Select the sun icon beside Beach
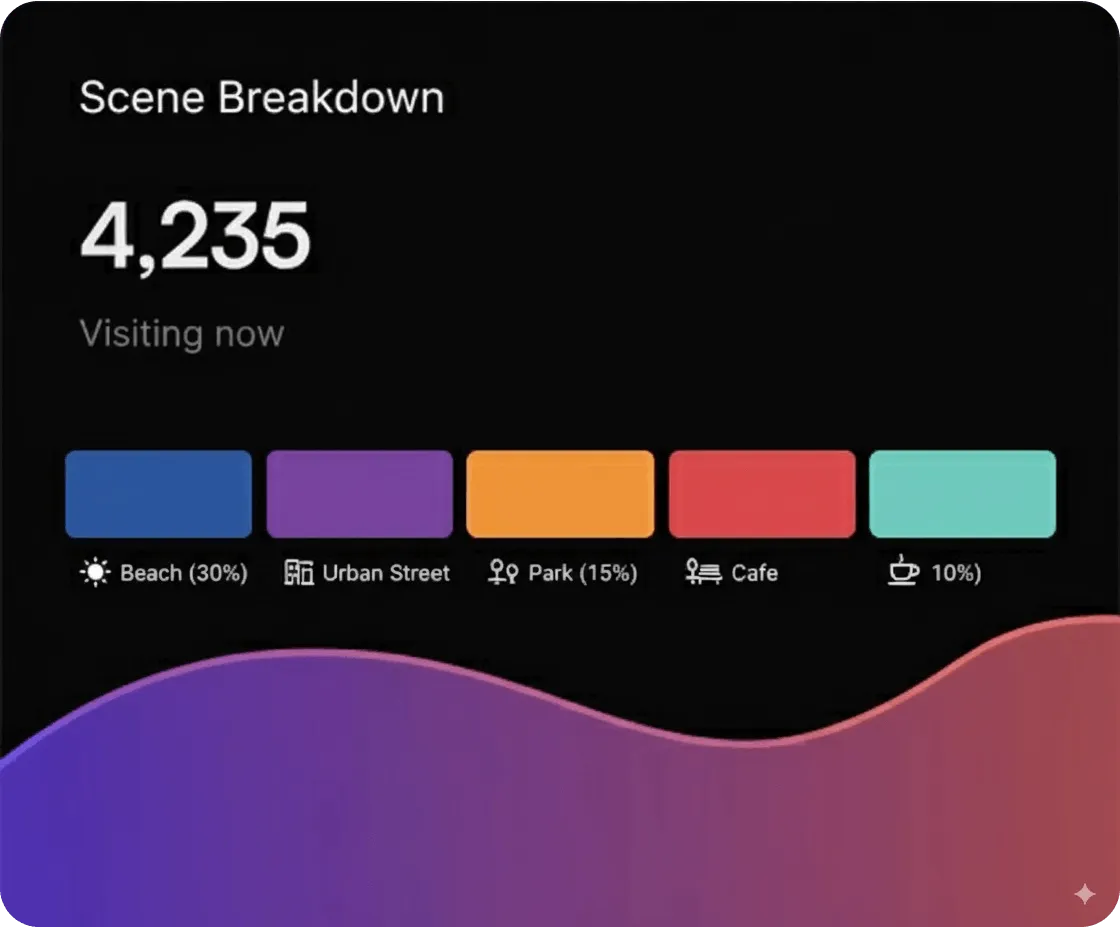Viewport: 1120px width, 928px height. [93, 573]
